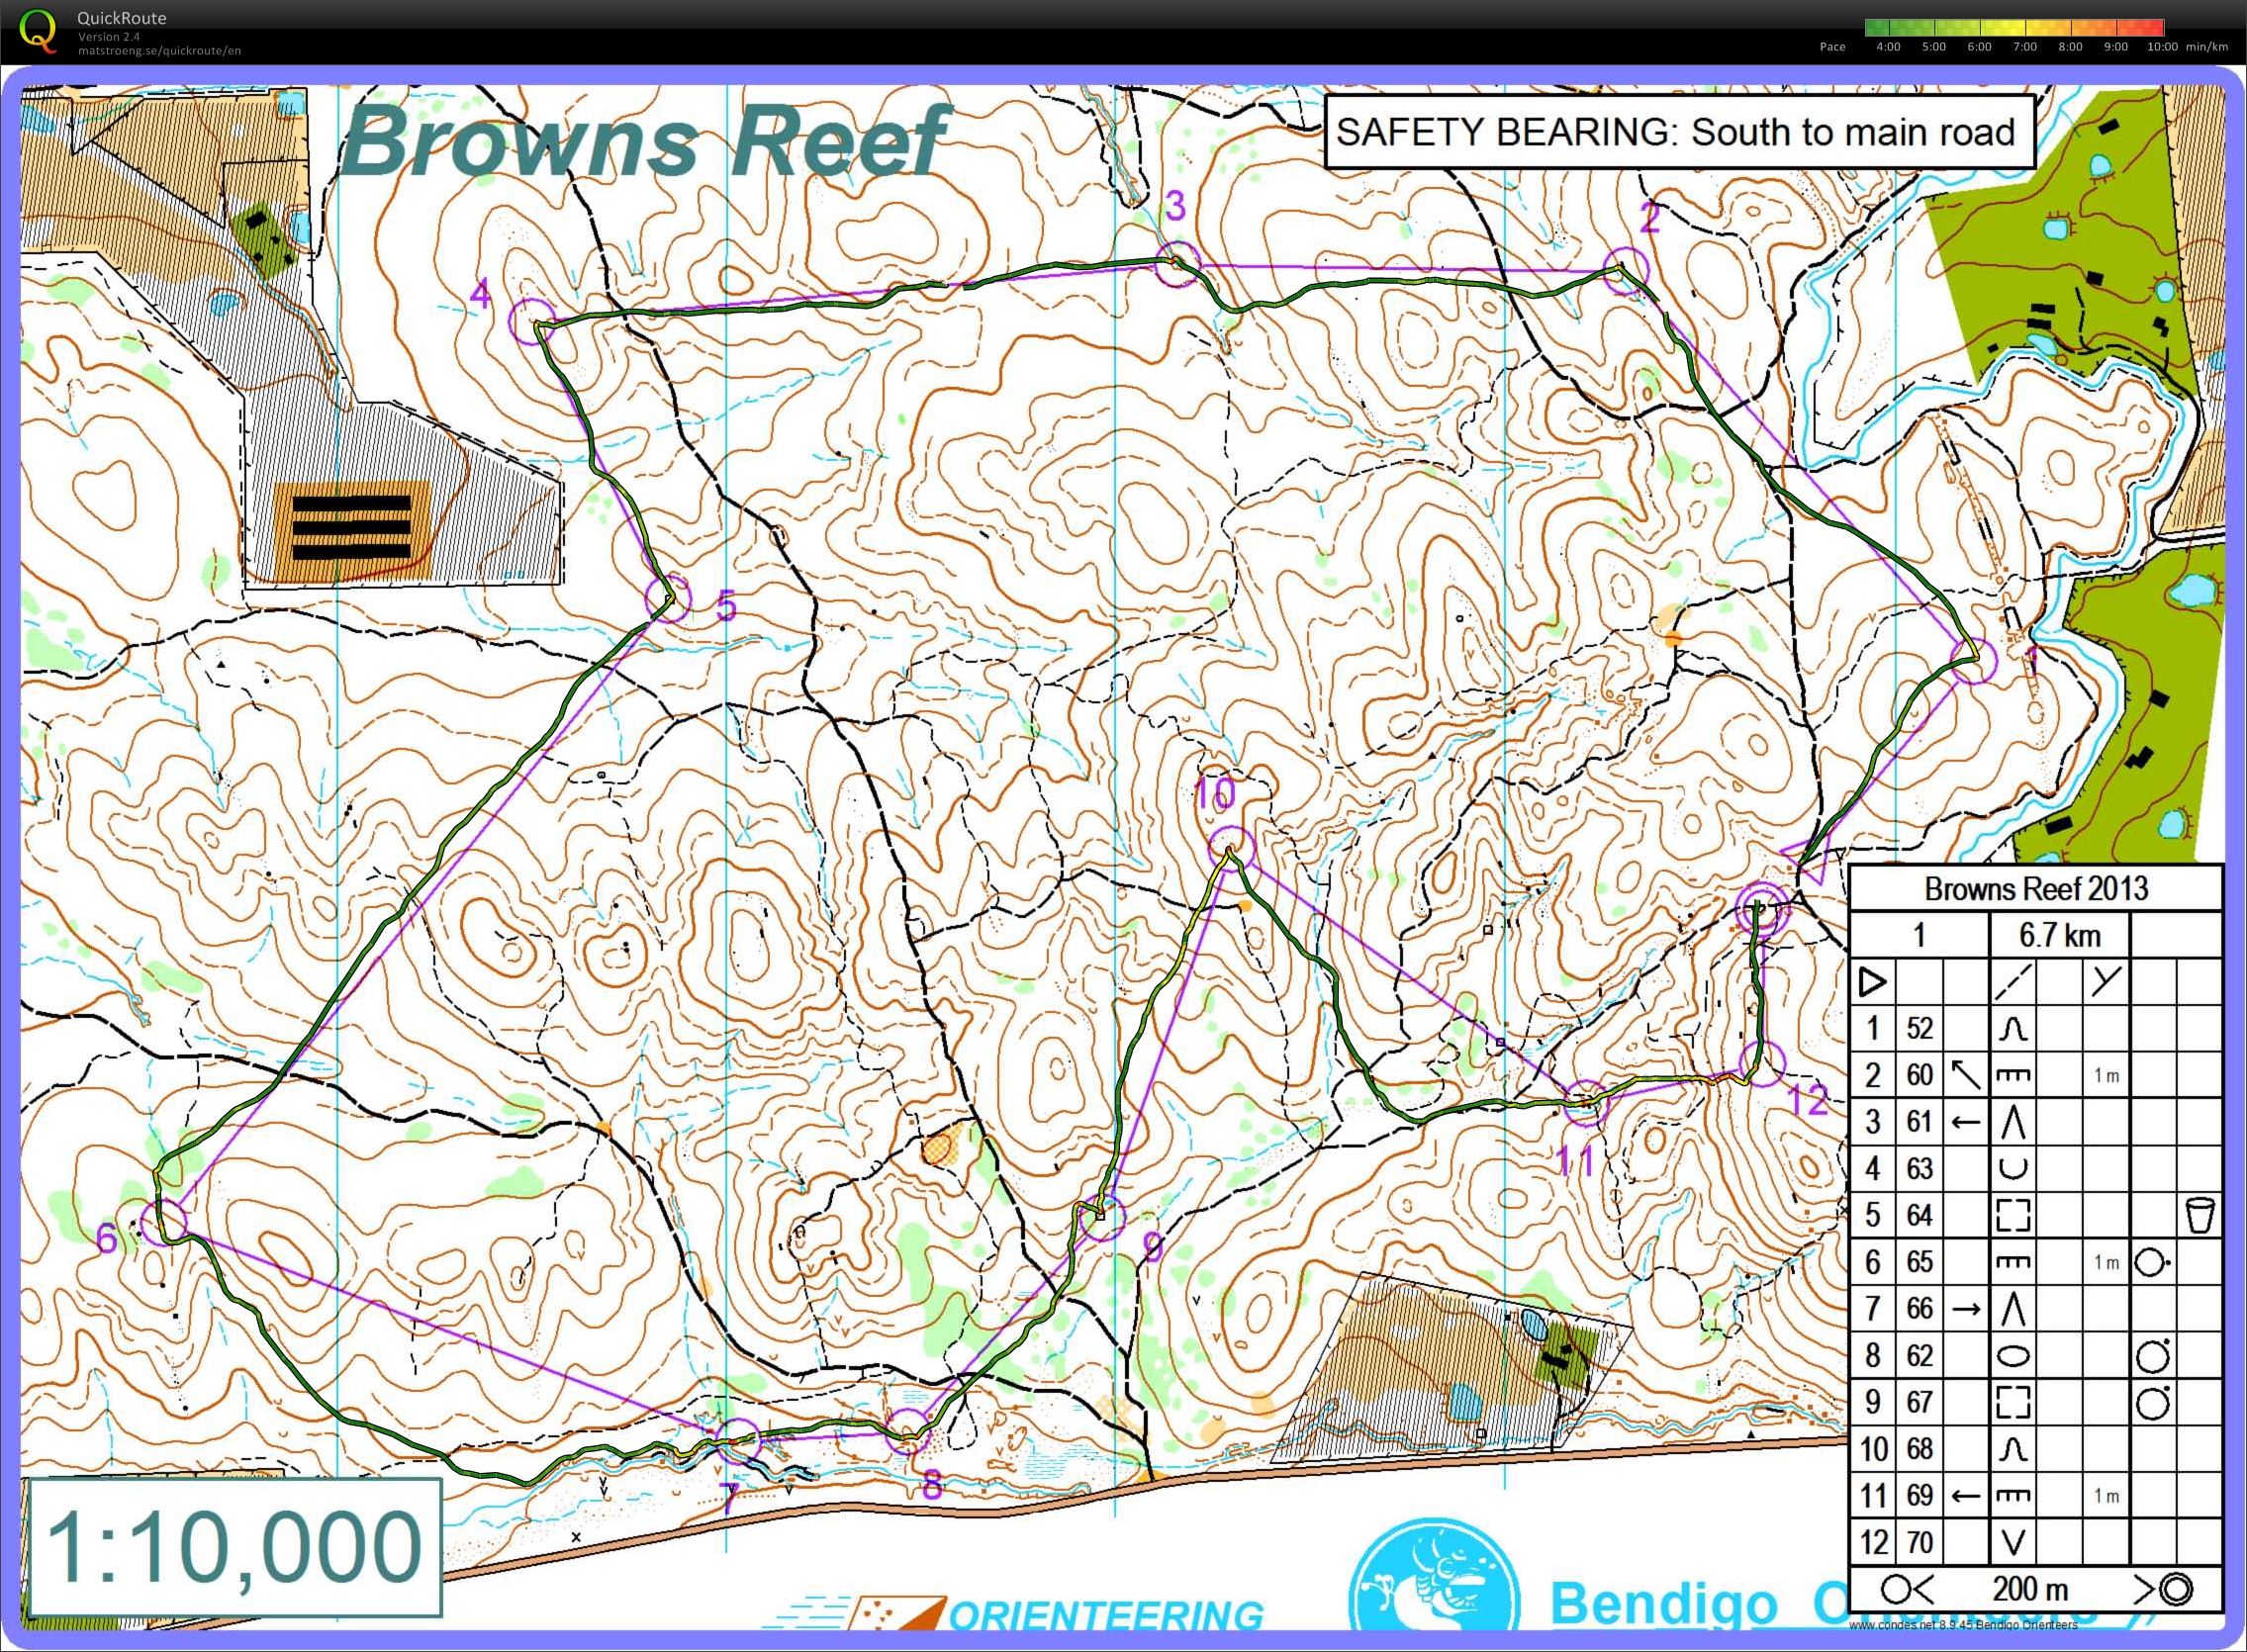2247x1652 pixels.
Task: Click control circle 10 on the map
Action: click(x=1230, y=849)
